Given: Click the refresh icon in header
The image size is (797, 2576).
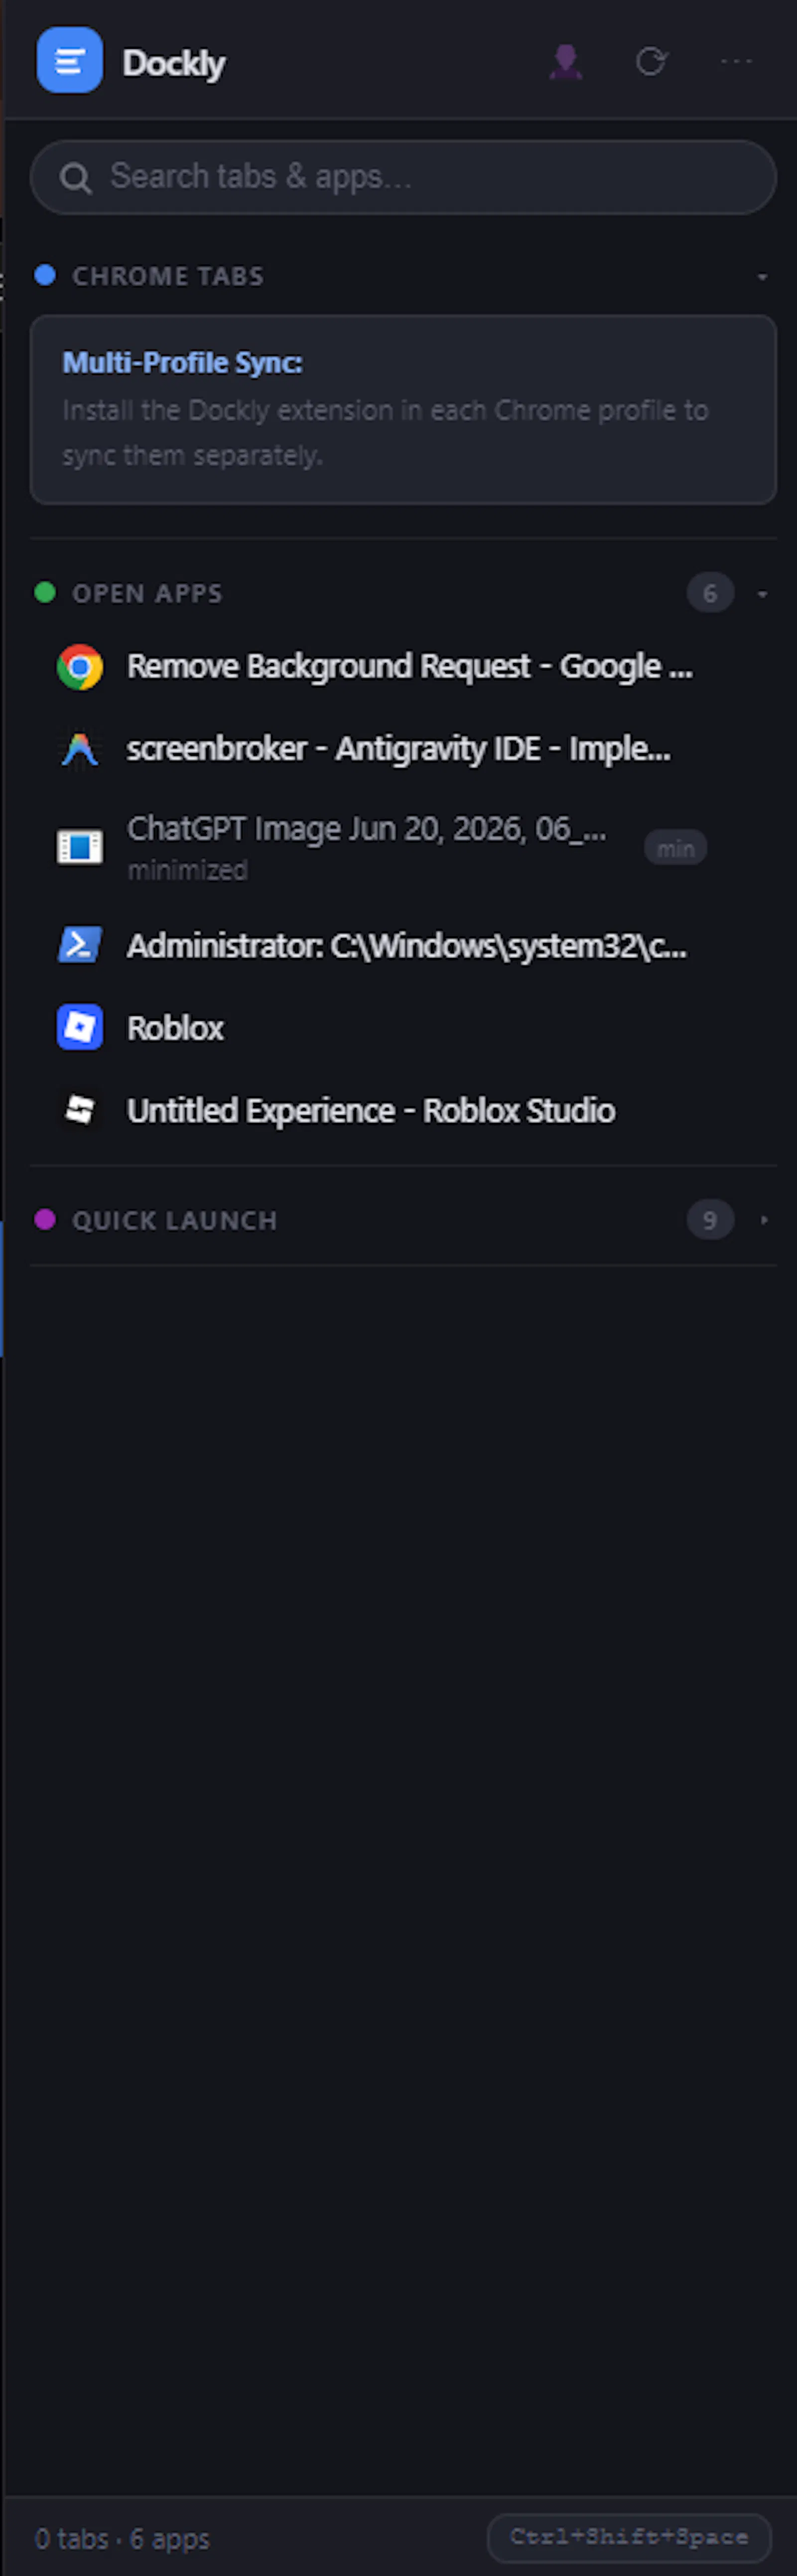Looking at the screenshot, I should pyautogui.click(x=651, y=61).
